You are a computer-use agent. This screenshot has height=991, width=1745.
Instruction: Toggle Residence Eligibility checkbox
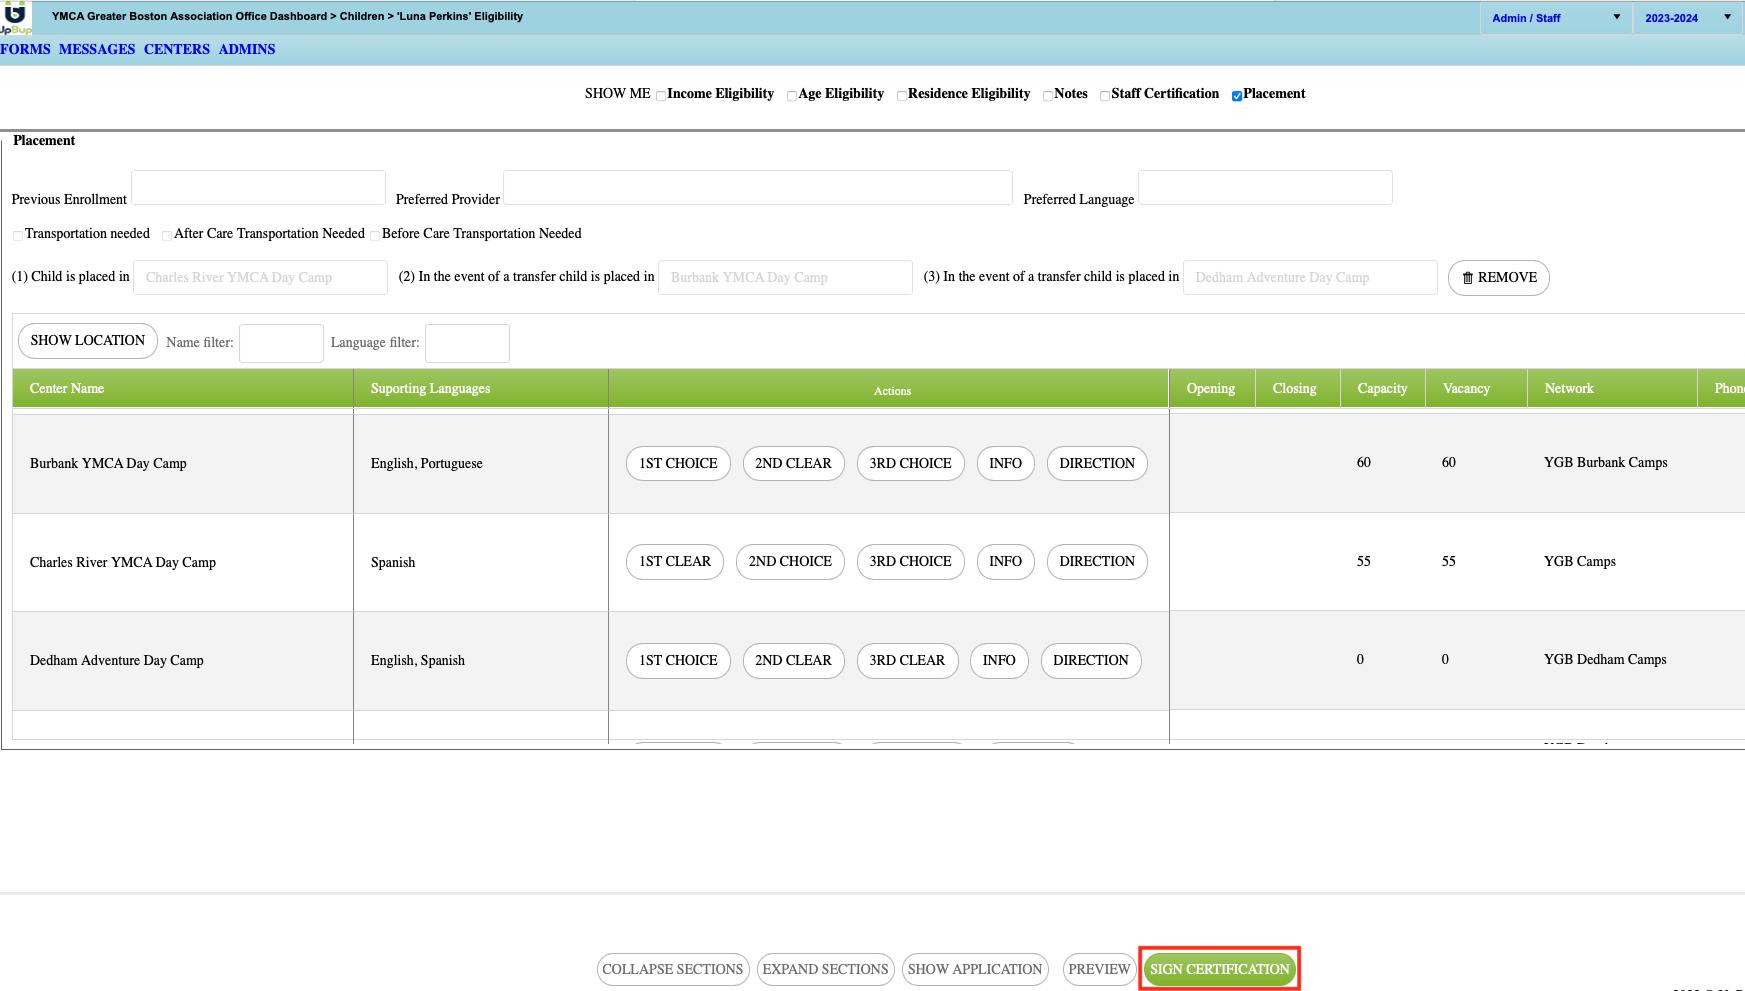tap(902, 96)
